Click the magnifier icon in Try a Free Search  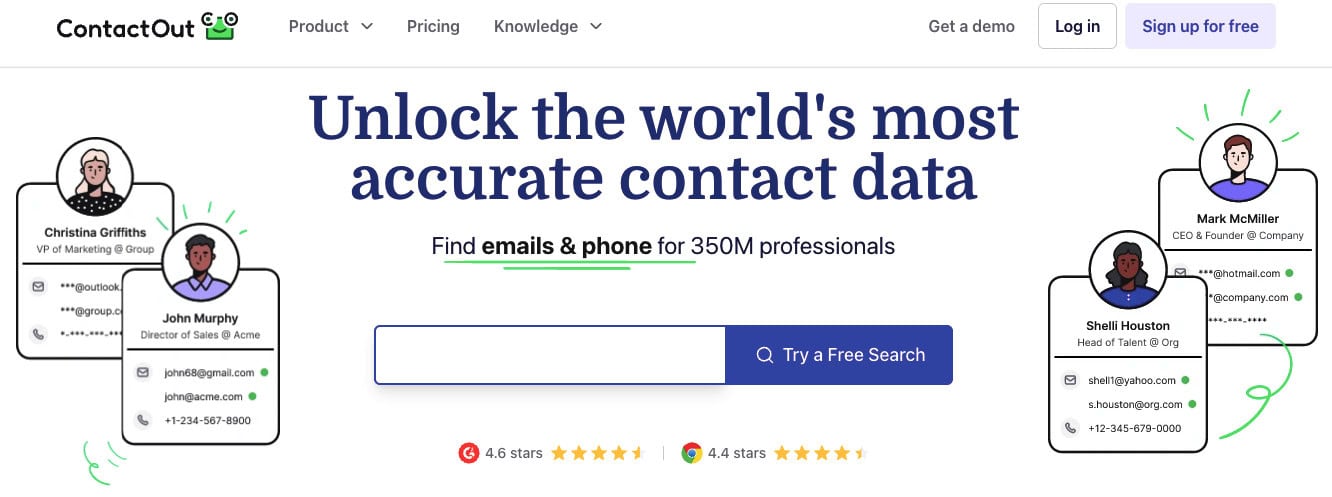pyautogui.click(x=765, y=355)
